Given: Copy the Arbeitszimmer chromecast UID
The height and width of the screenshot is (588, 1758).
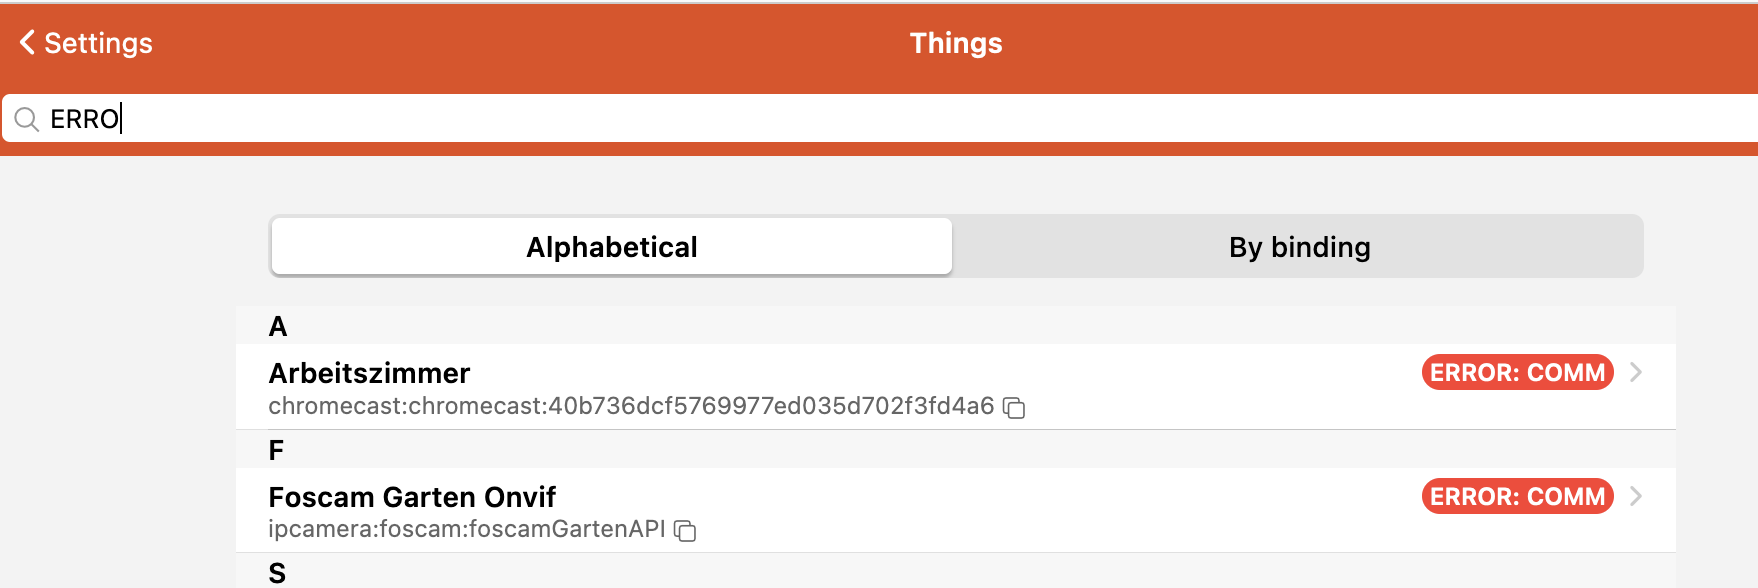Looking at the screenshot, I should [x=1014, y=407].
